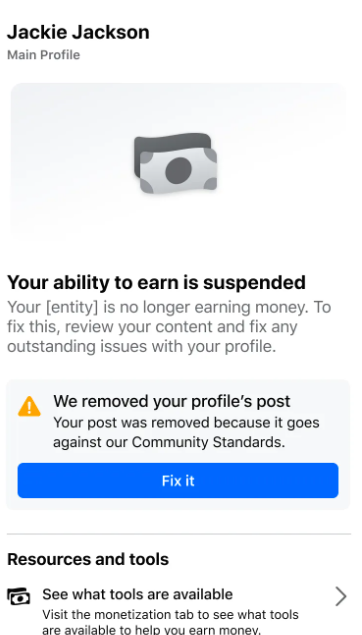Viewport: 362px width, 635px height.
Task: Open the chevron arrow for available tools
Action: 341,596
